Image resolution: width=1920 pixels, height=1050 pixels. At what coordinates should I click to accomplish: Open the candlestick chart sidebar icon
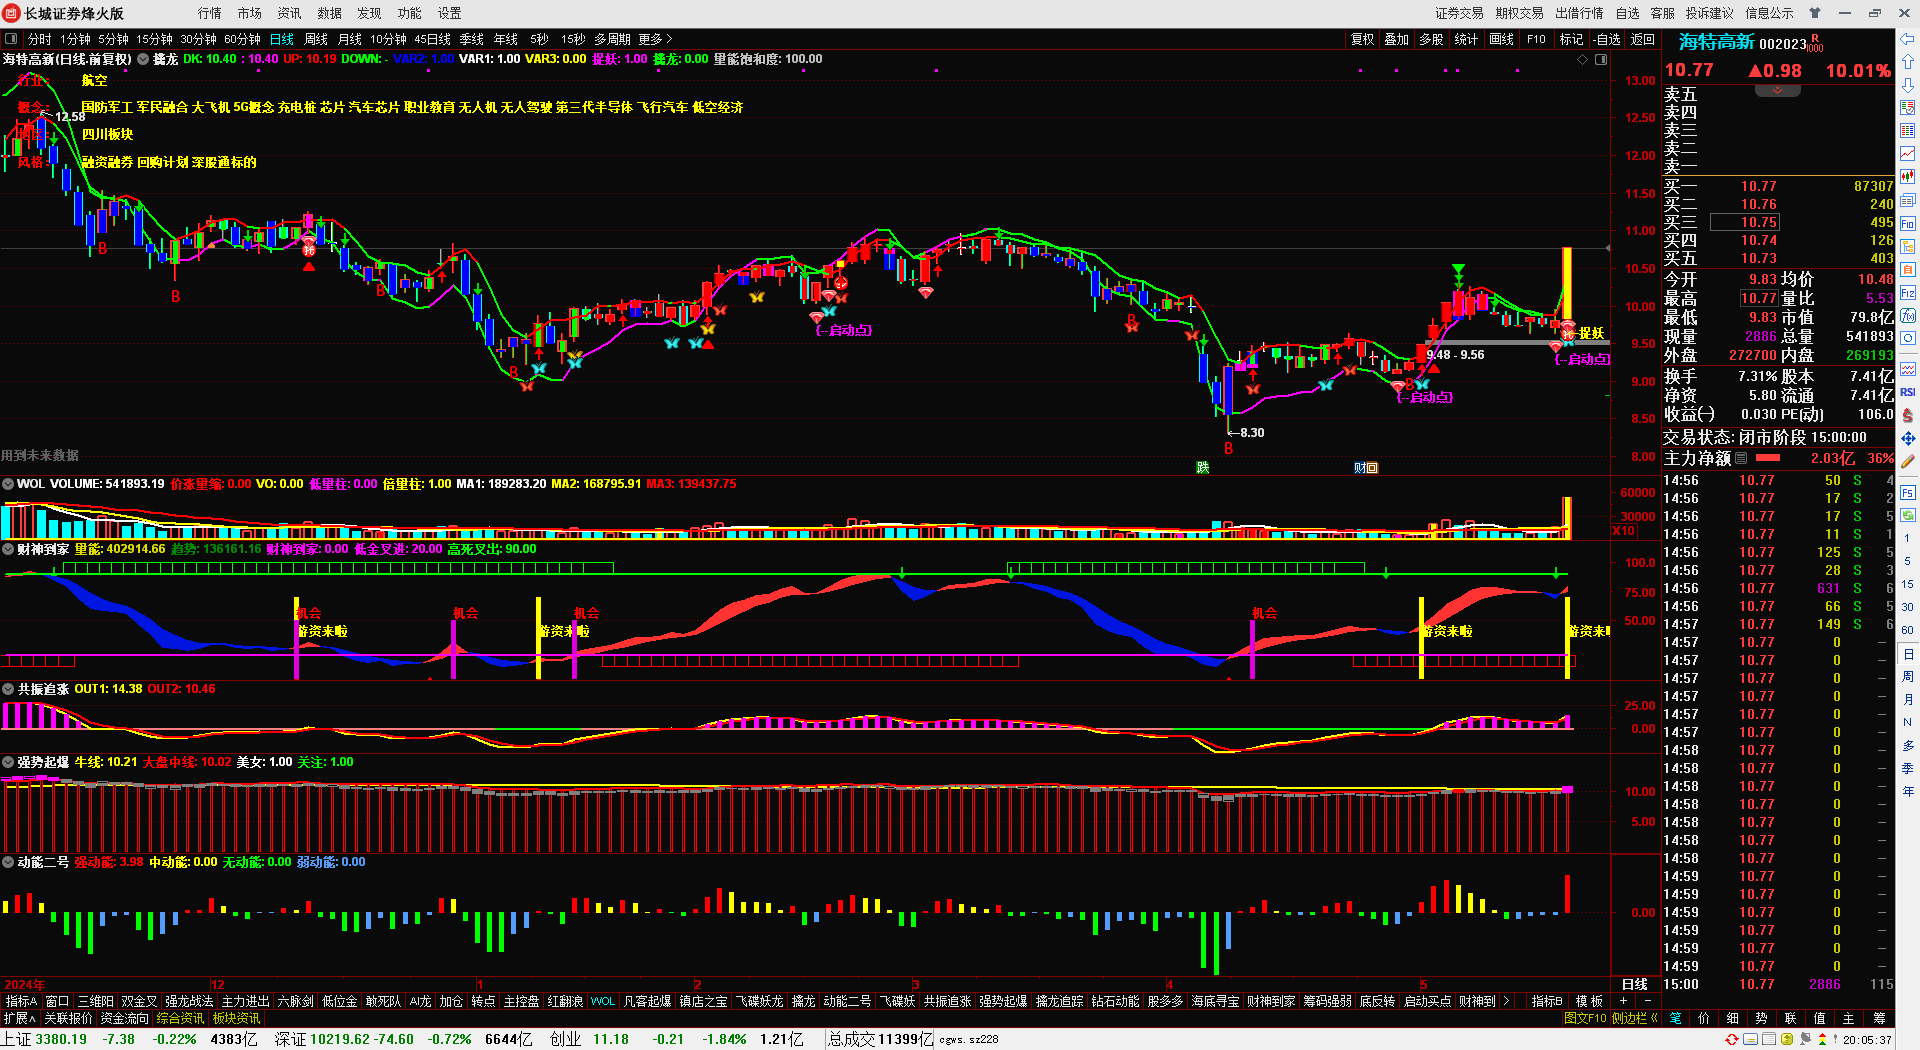click(1908, 177)
